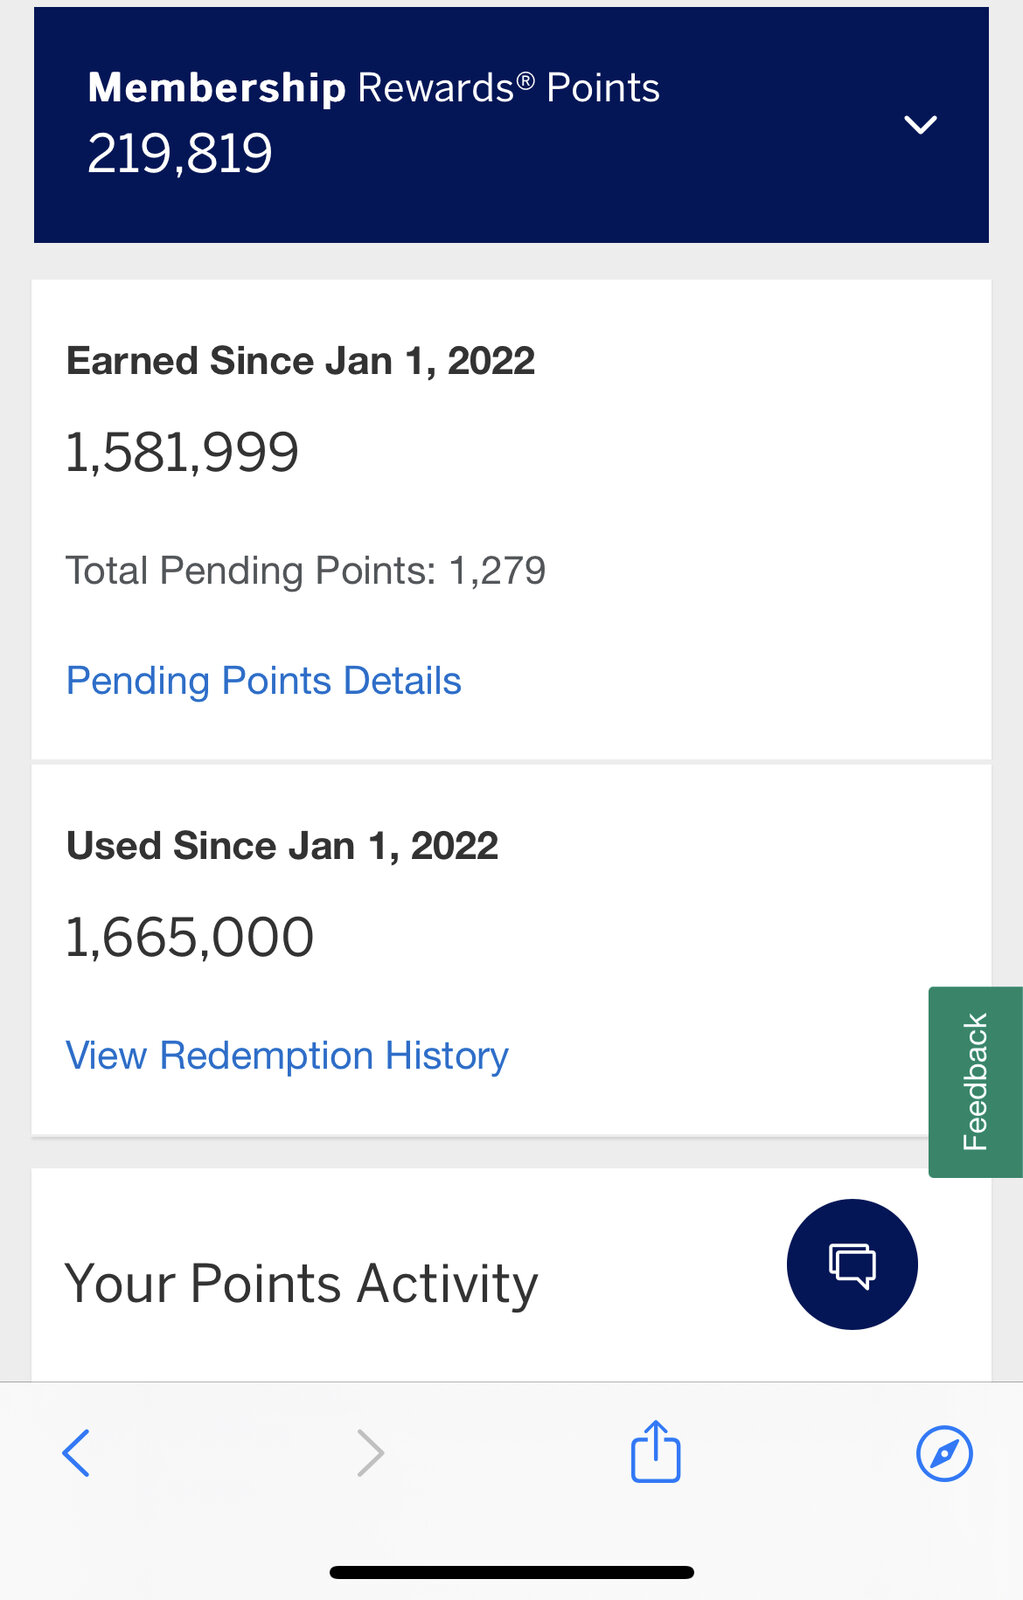Tap Your Points Activity heading
Screen dimensions: 1023x1600
pos(301,1284)
